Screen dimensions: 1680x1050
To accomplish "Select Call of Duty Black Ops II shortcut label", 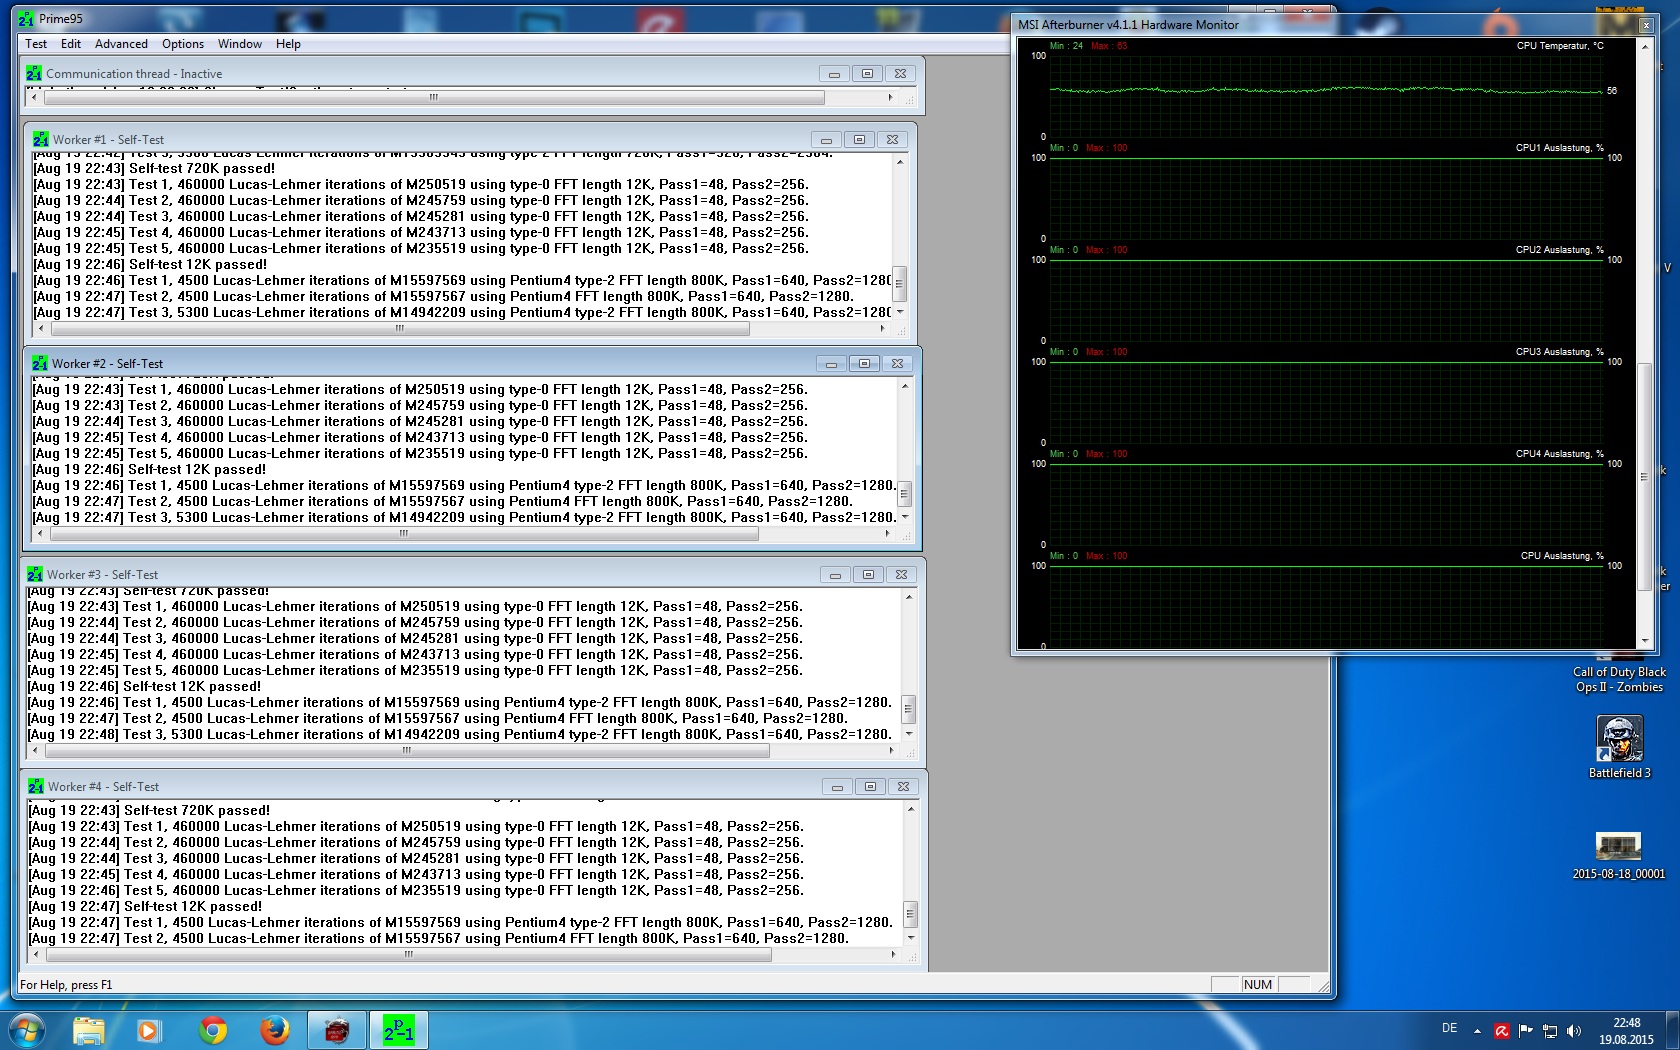I will [x=1619, y=680].
